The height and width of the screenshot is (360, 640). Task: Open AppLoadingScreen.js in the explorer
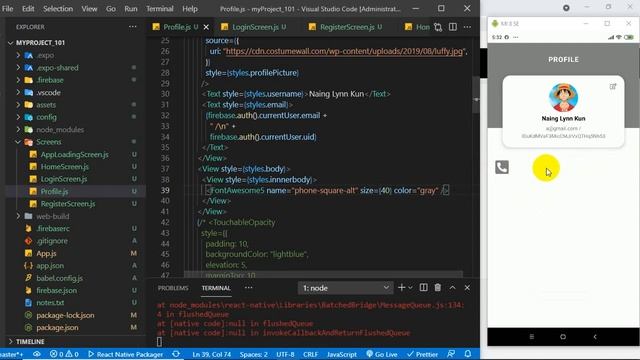coord(74,154)
